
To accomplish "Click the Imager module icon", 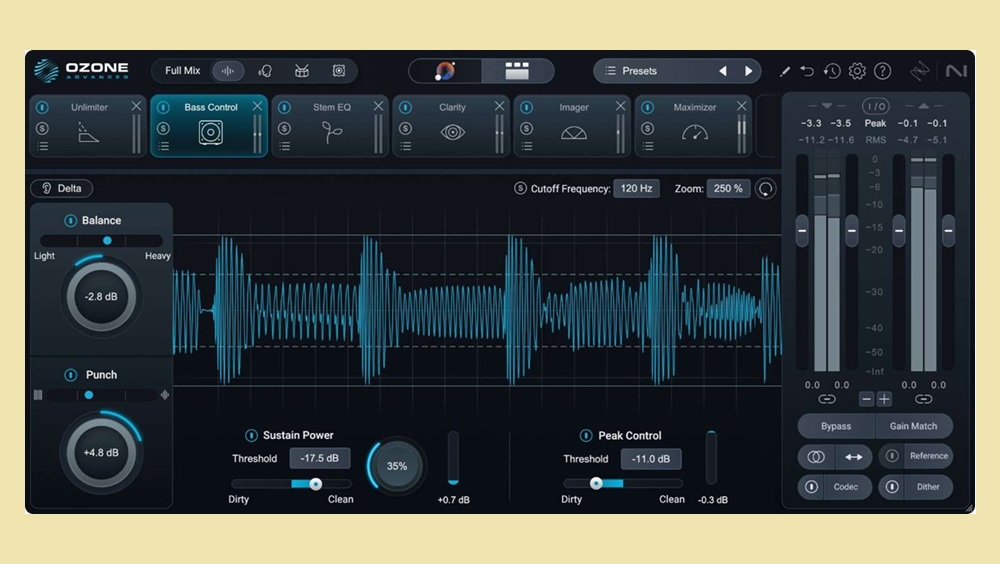I will pos(574,132).
